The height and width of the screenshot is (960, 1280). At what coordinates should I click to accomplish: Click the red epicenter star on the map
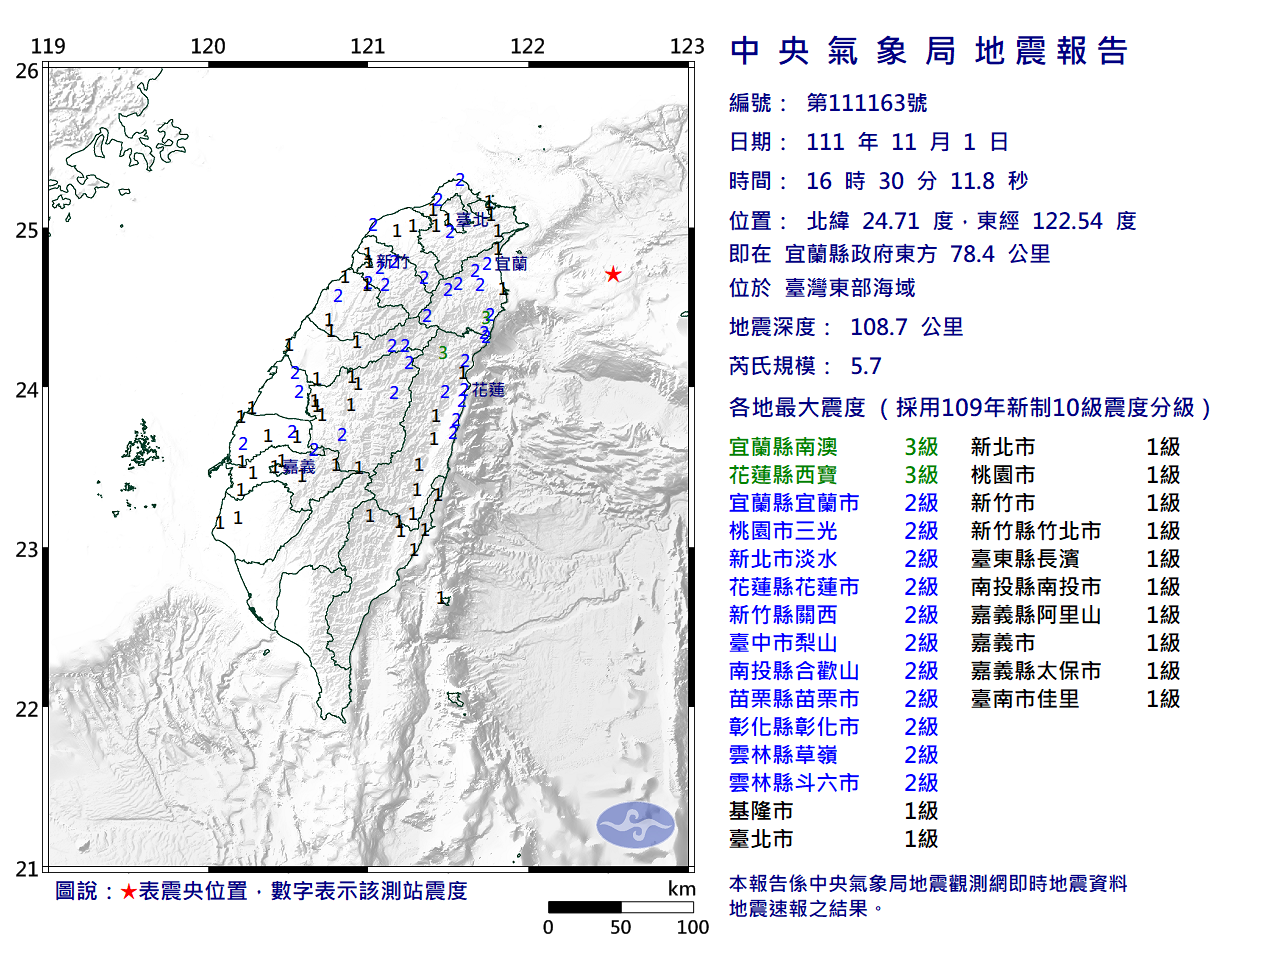(613, 274)
